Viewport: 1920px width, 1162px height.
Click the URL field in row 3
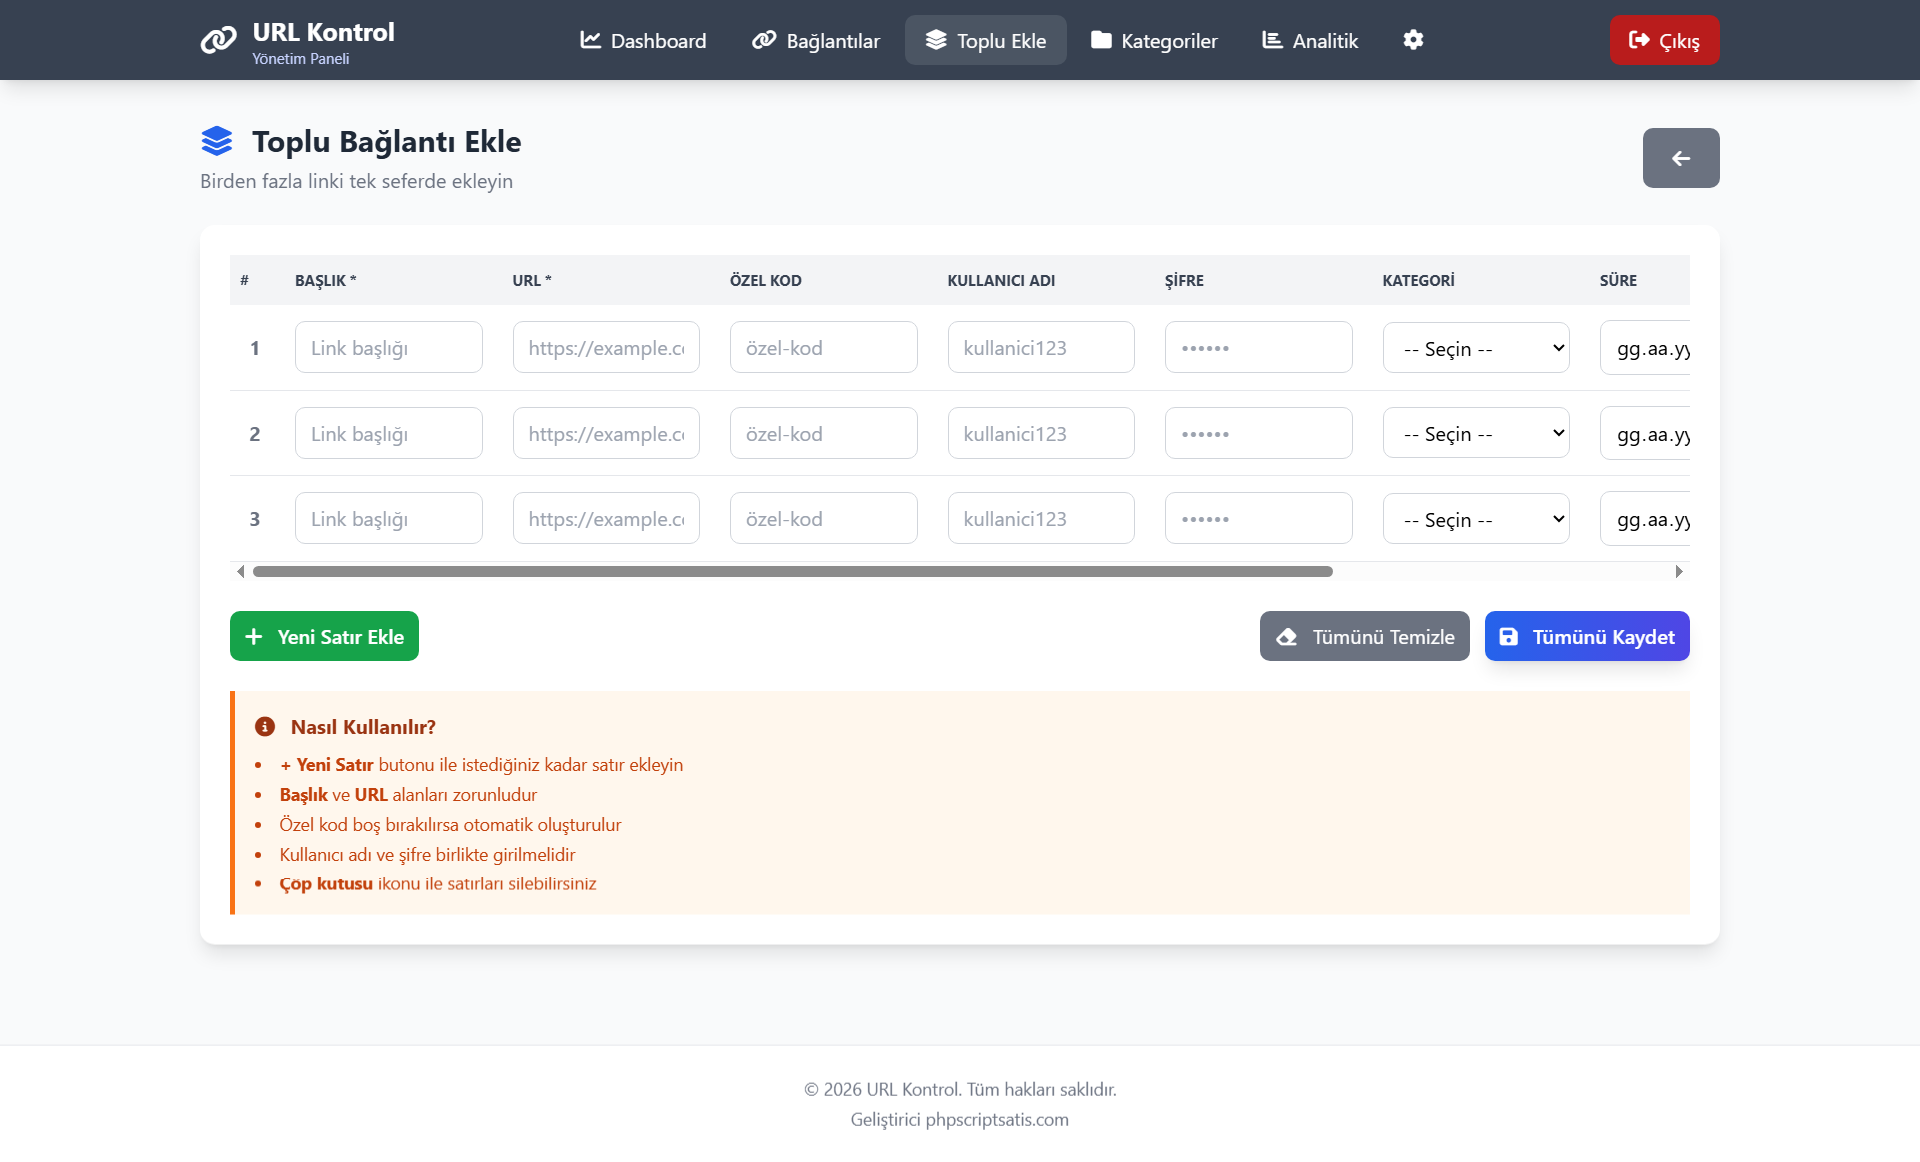[x=606, y=518]
